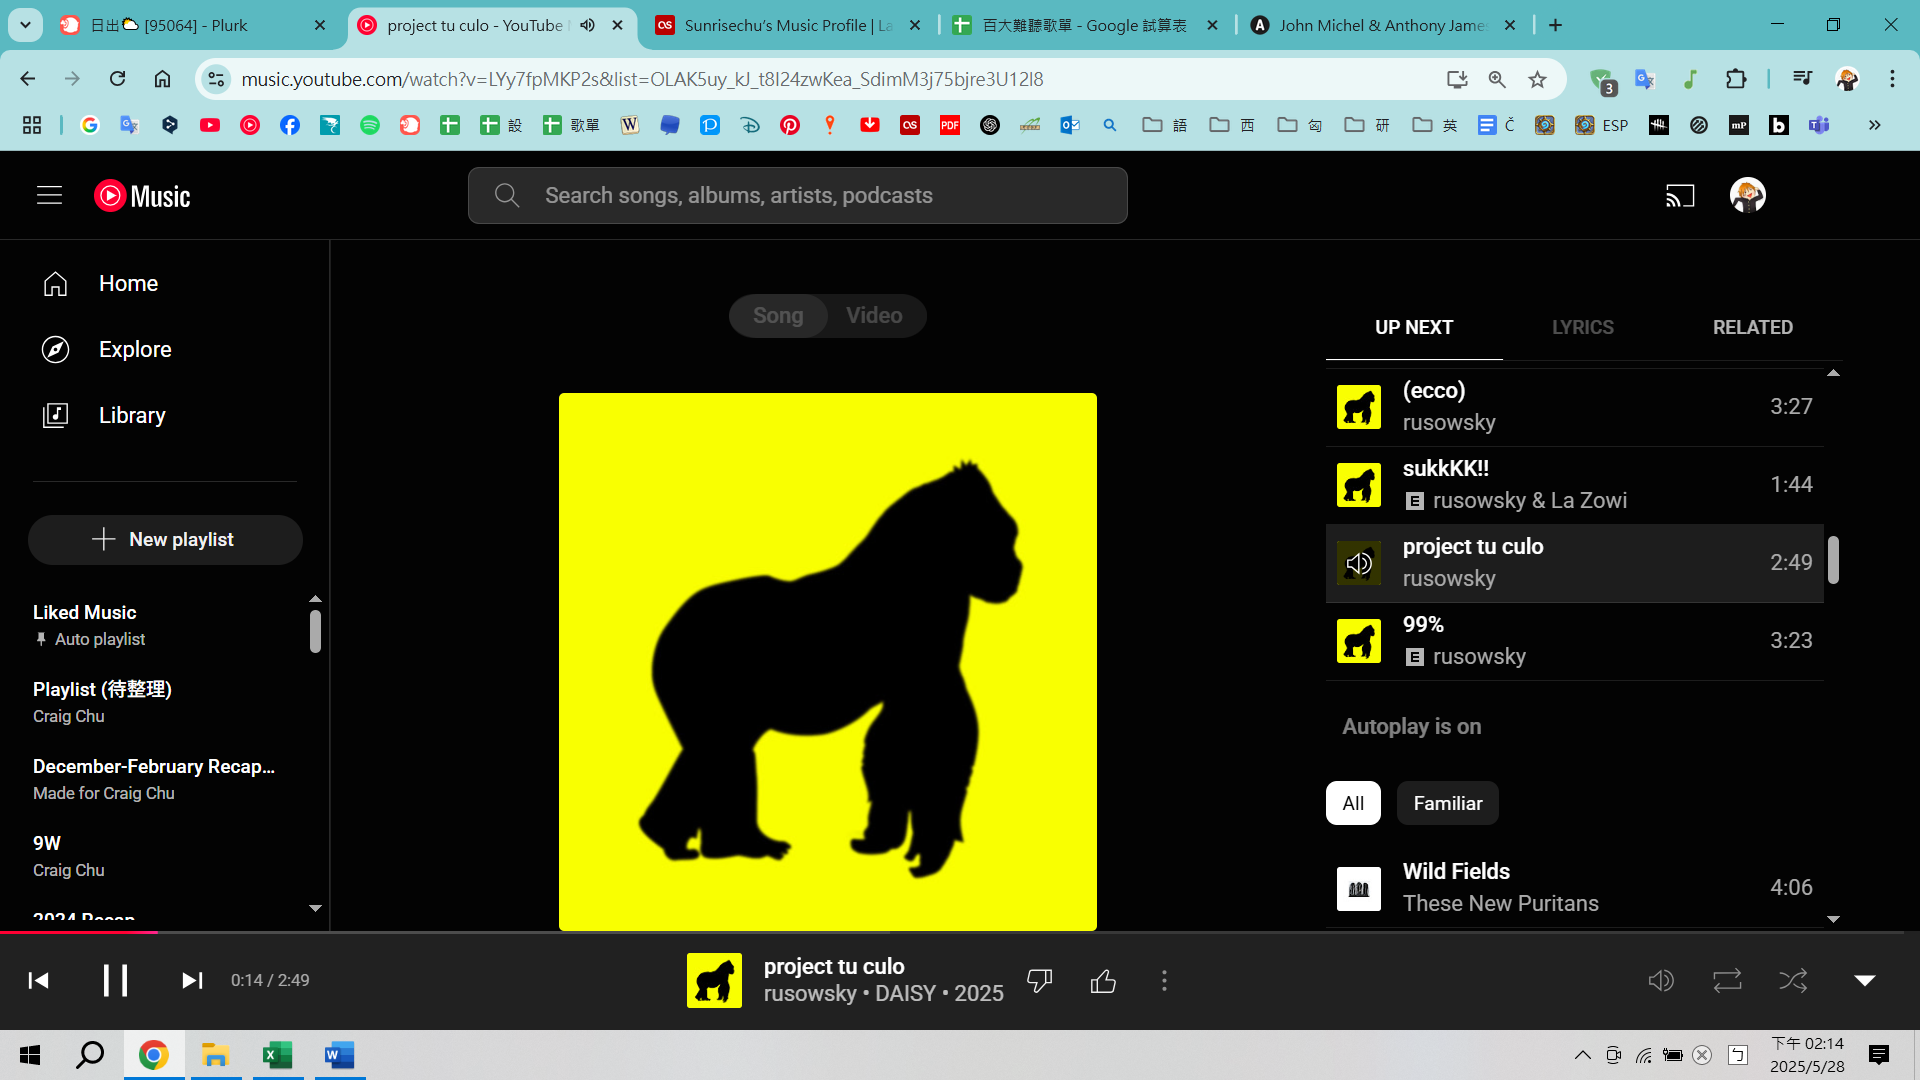The height and width of the screenshot is (1080, 1920).
Task: Reload the page
Action: pyautogui.click(x=117, y=79)
